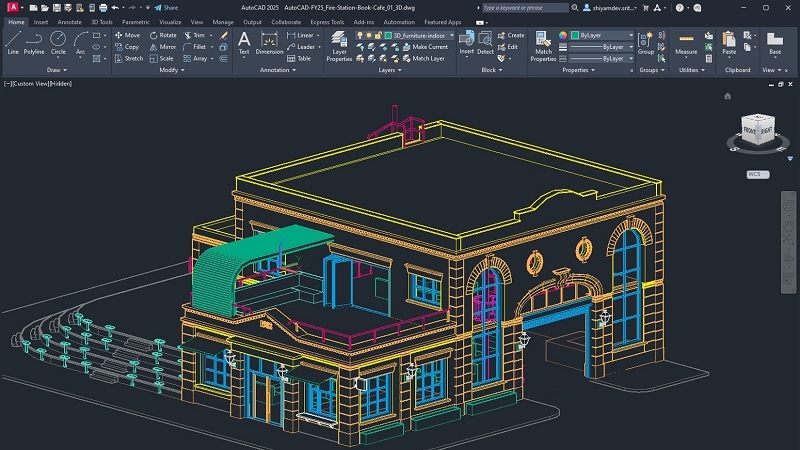800x450 pixels.
Task: Select the Line drawing tool
Action: [13, 42]
